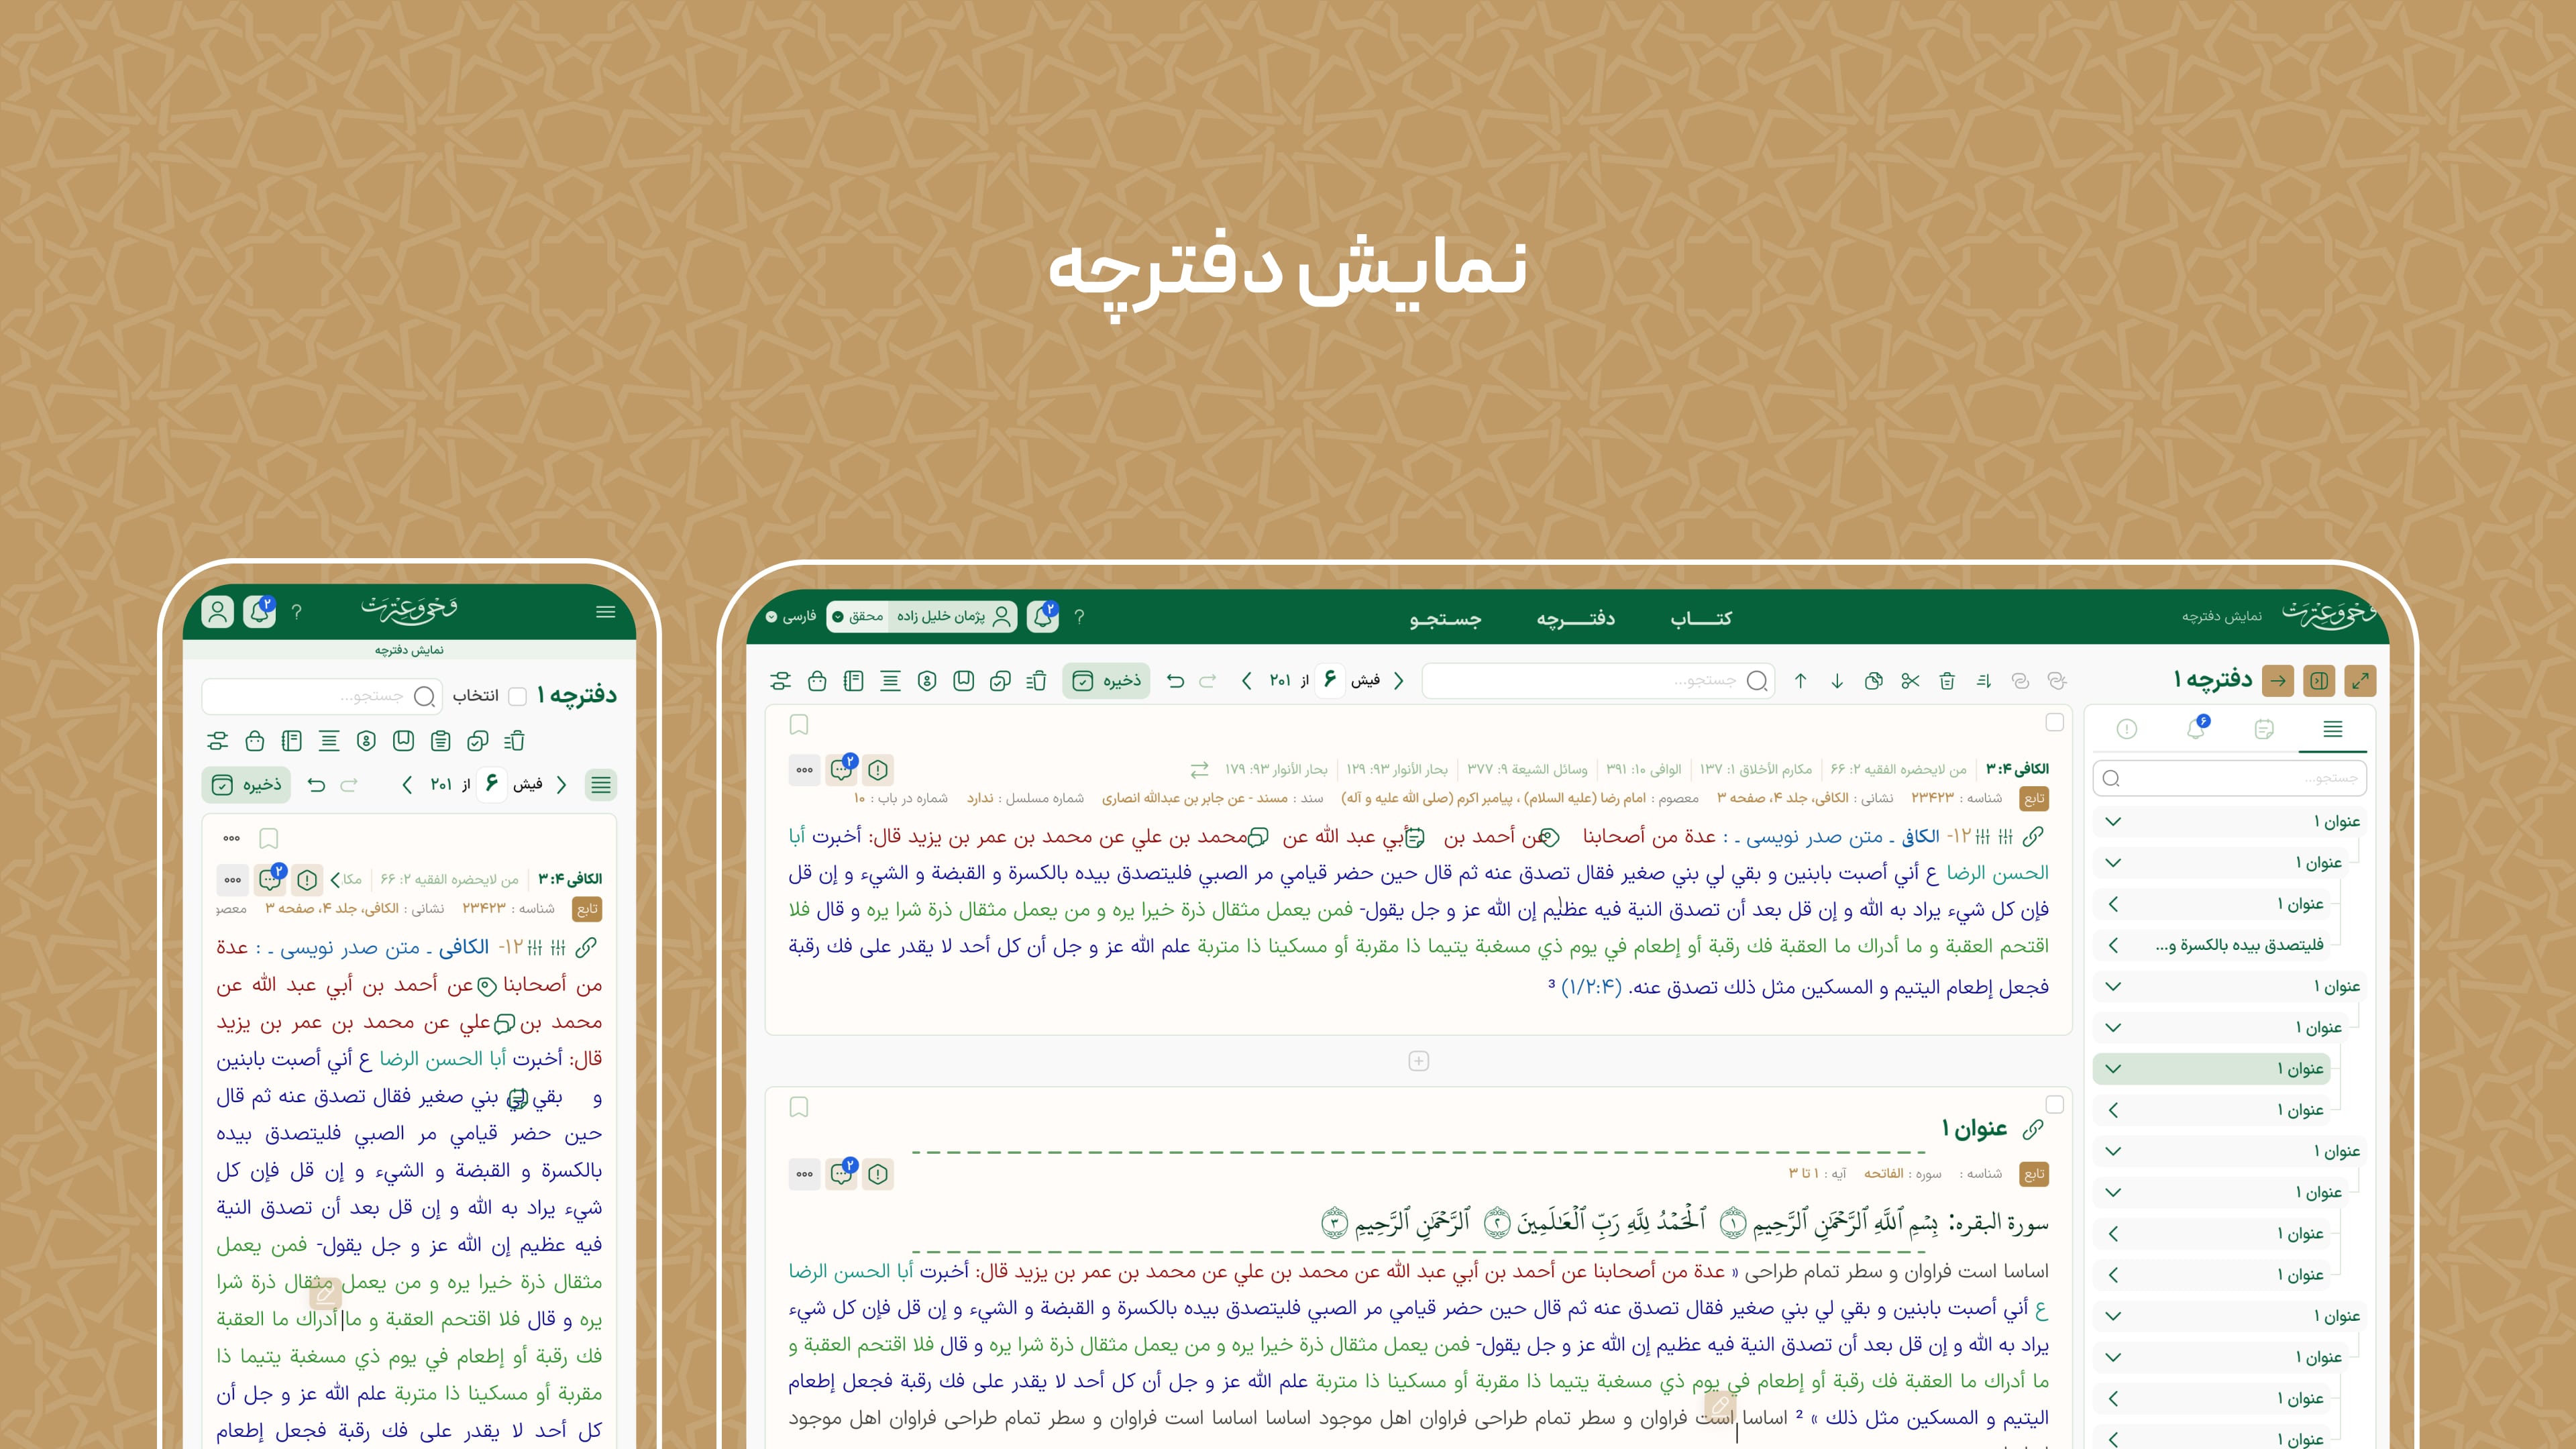Open the جستجو tab in header
Viewport: 2576px width, 1449px height.
[x=1445, y=619]
